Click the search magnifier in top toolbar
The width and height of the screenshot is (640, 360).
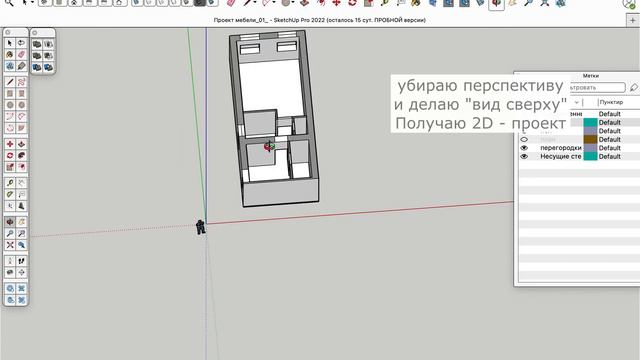pos(9,3)
